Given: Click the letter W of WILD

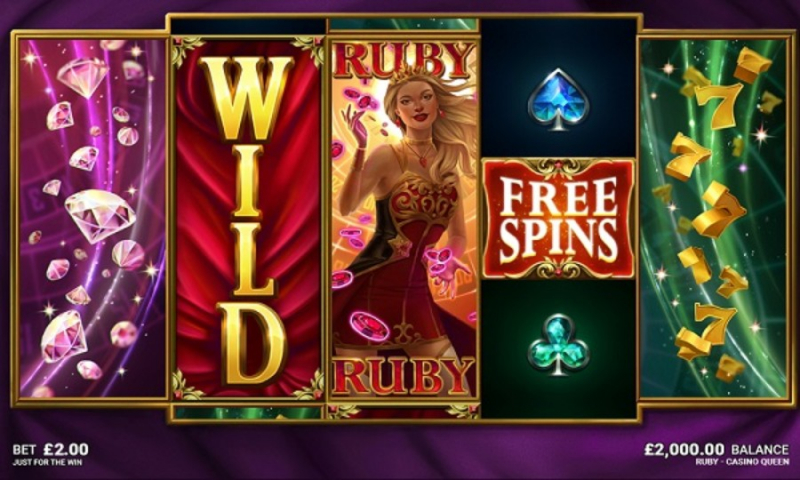Looking at the screenshot, I should 248,98.
